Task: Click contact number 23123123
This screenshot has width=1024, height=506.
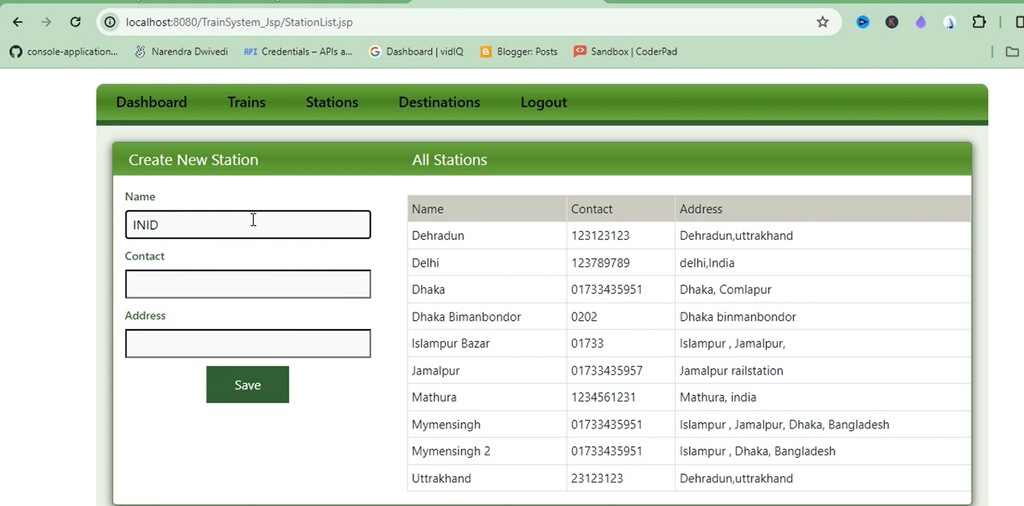Action: pos(597,479)
